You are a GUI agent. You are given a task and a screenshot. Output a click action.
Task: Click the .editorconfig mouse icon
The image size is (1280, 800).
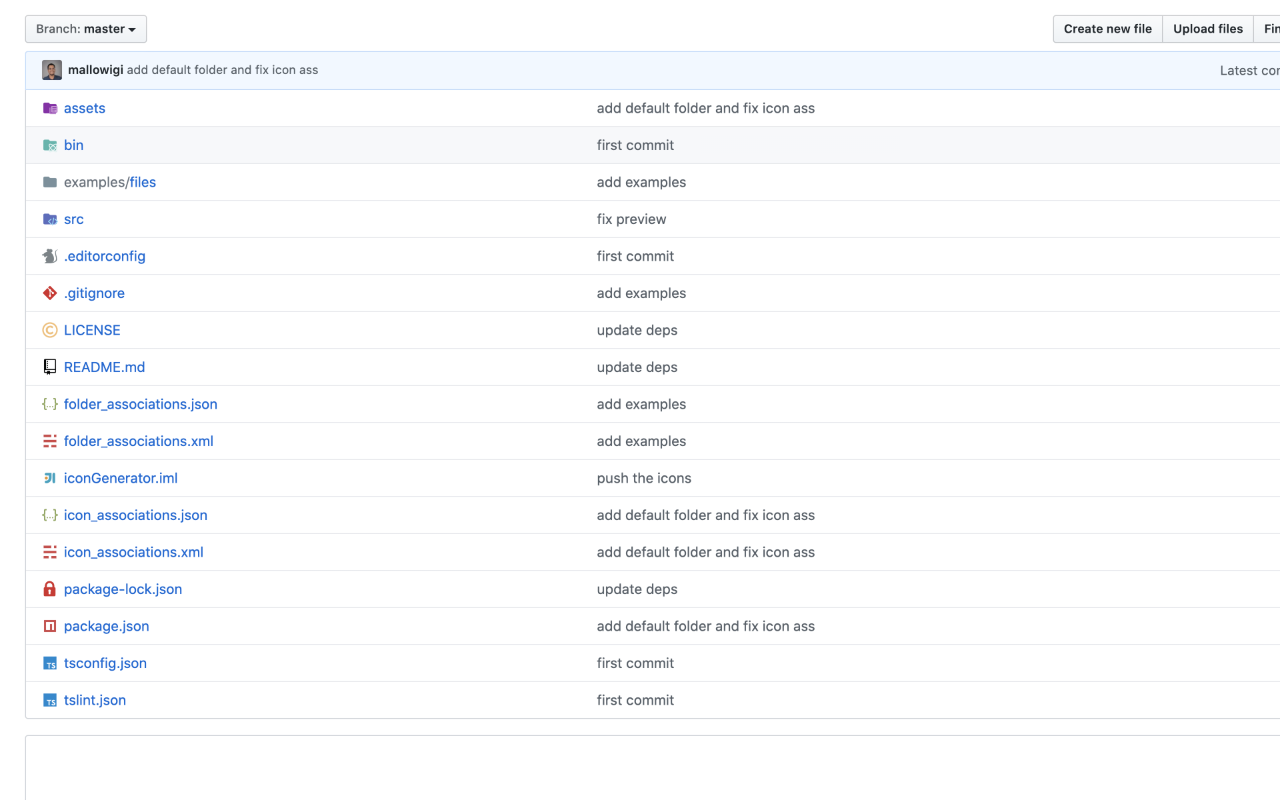tap(50, 256)
